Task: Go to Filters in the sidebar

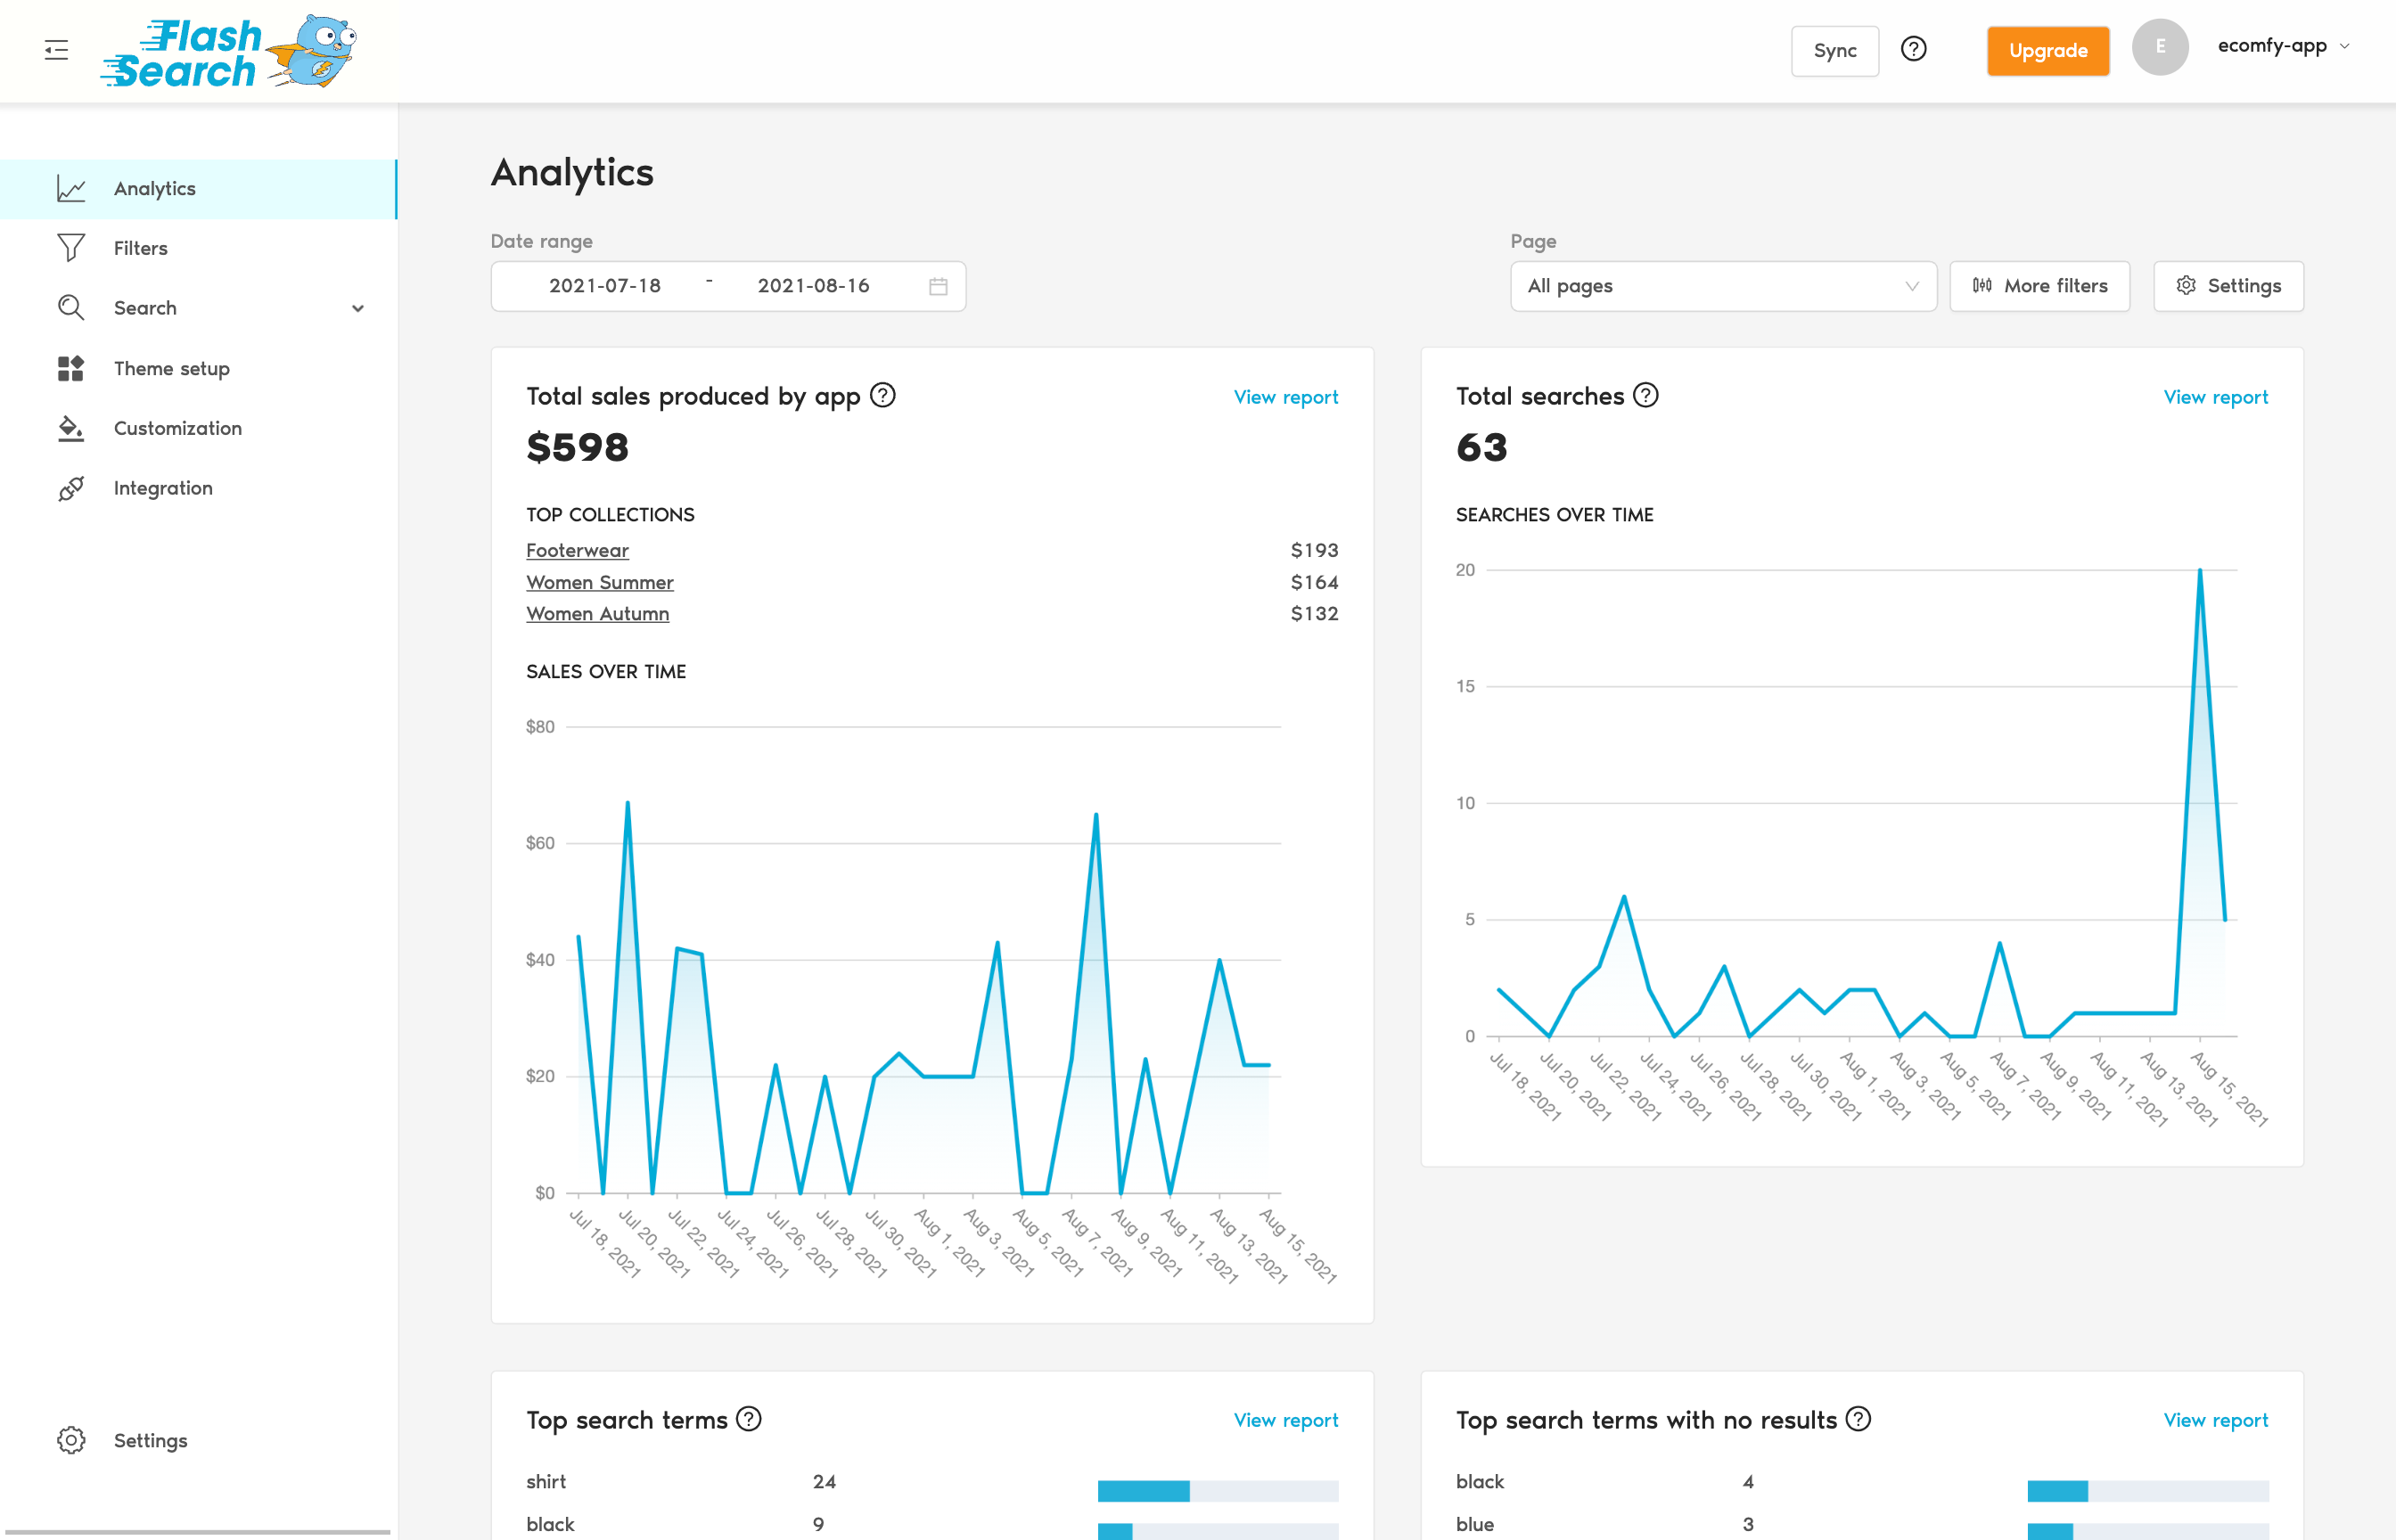Action: pos(140,248)
